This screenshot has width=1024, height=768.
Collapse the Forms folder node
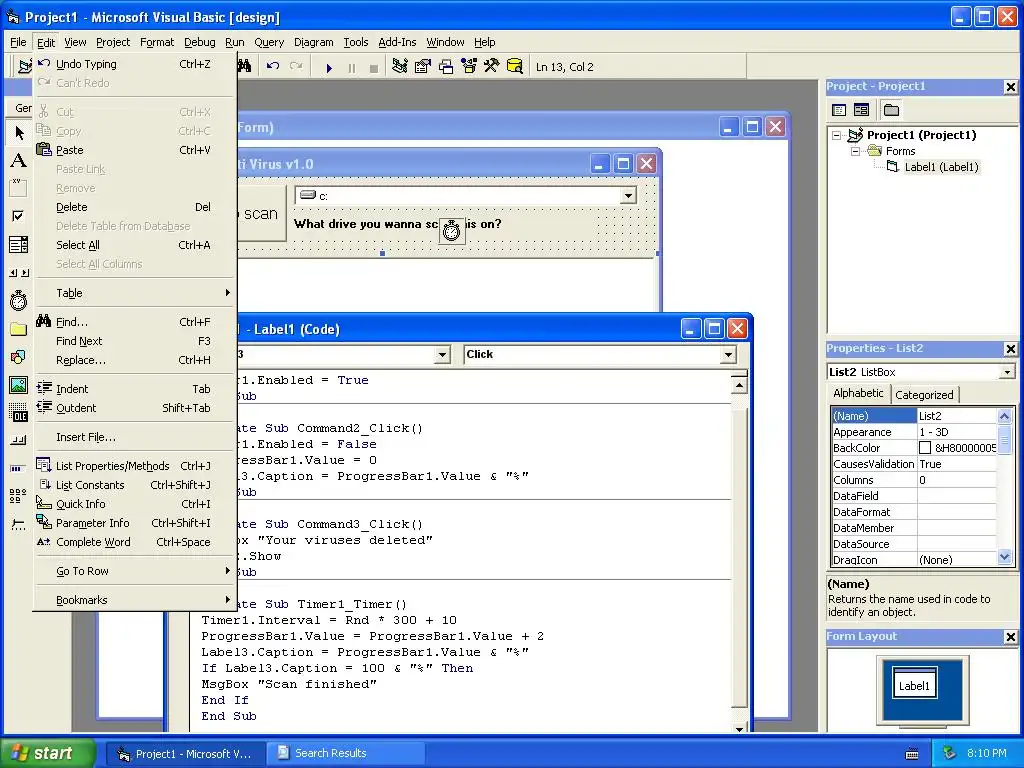coord(855,151)
